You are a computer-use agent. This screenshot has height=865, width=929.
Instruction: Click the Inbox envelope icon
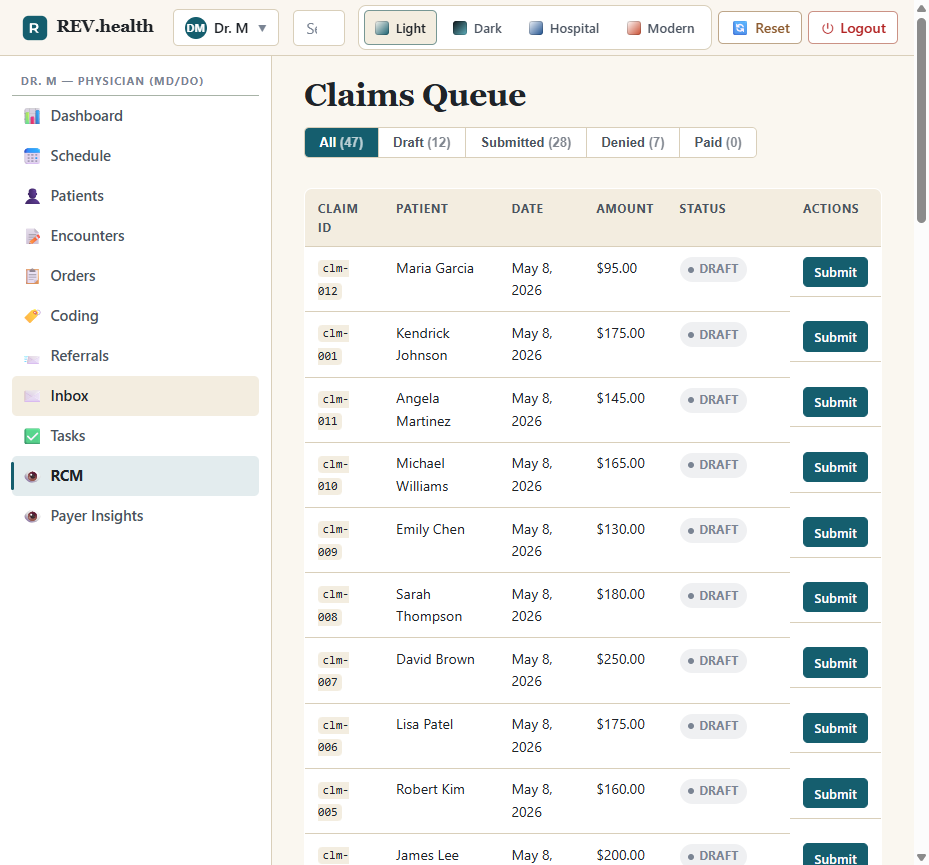click(32, 396)
